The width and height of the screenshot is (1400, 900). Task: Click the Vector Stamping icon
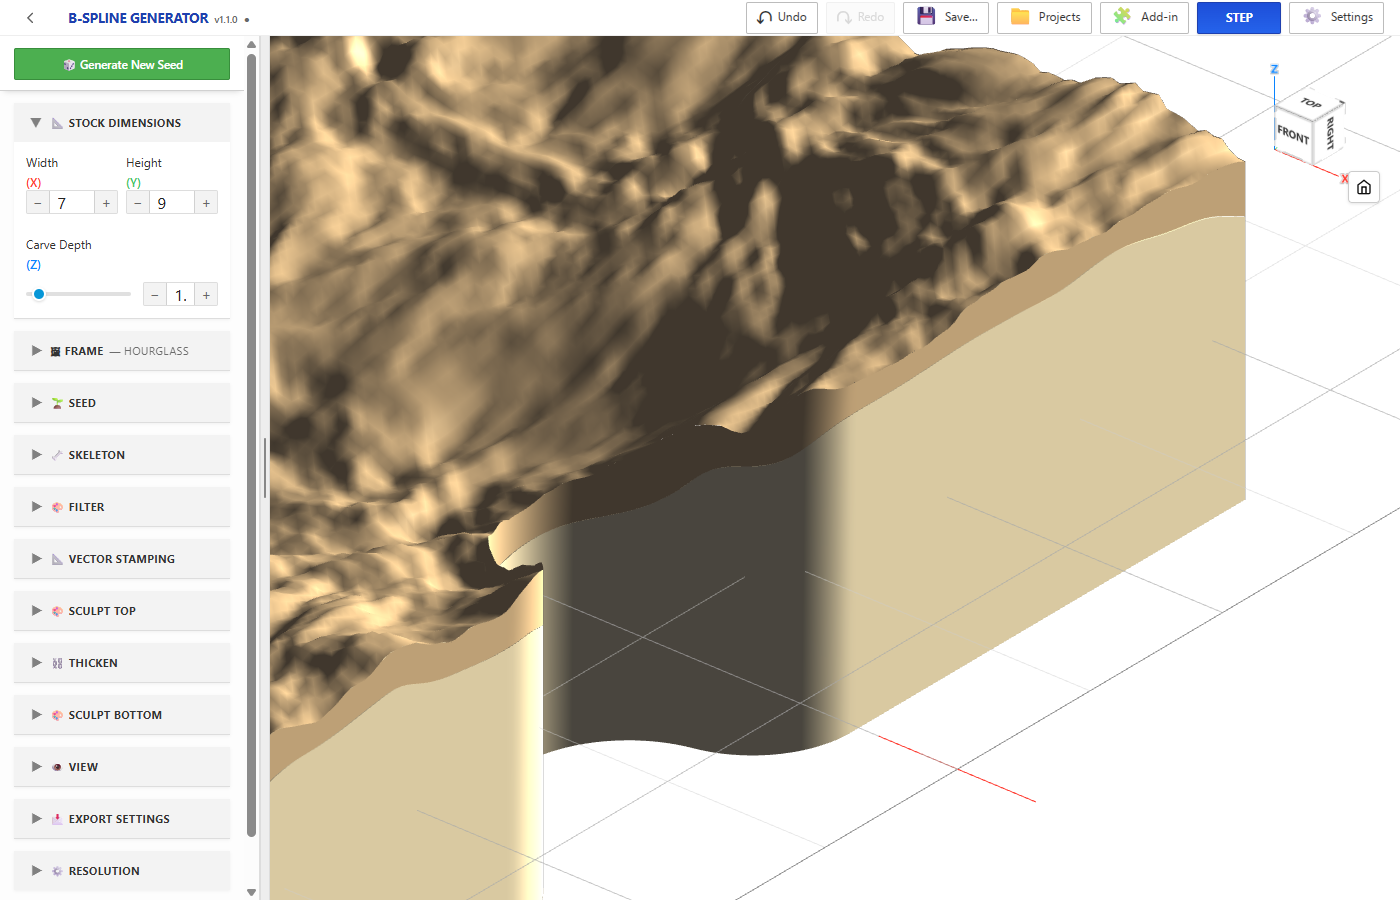[x=57, y=559]
